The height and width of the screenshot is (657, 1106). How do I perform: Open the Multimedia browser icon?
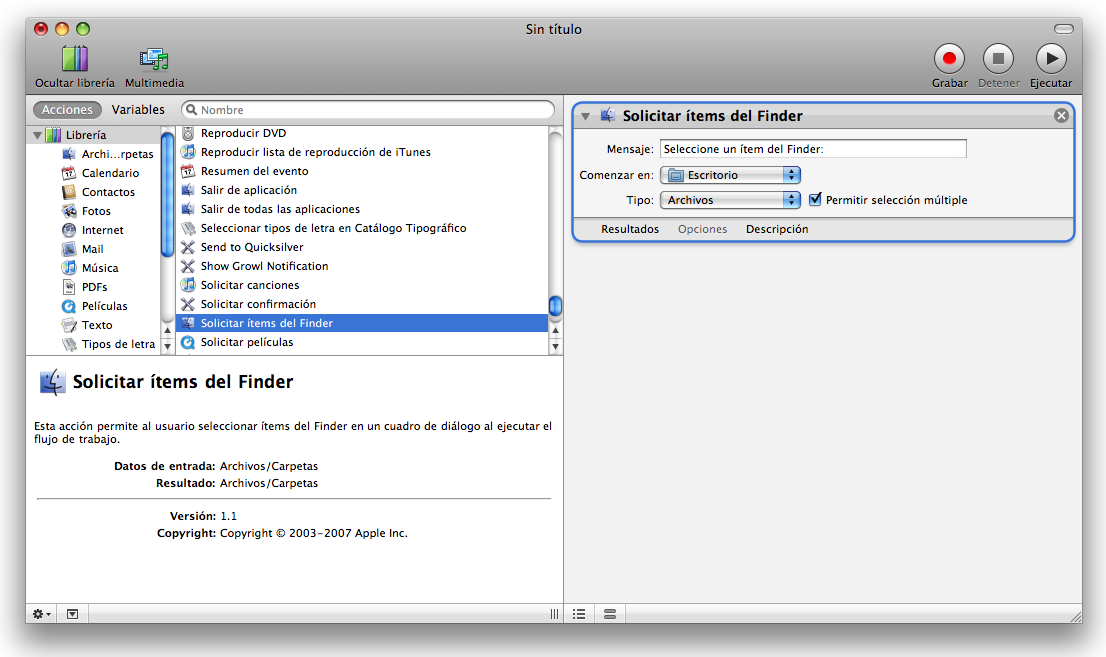(x=154, y=59)
